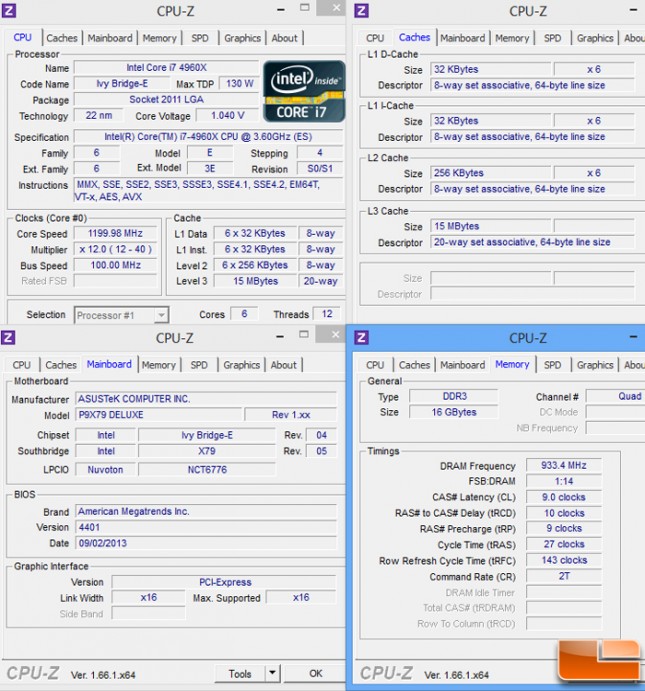Open About tab in top-left CPU window
Screen dimensions: 645x691
click(x=284, y=38)
